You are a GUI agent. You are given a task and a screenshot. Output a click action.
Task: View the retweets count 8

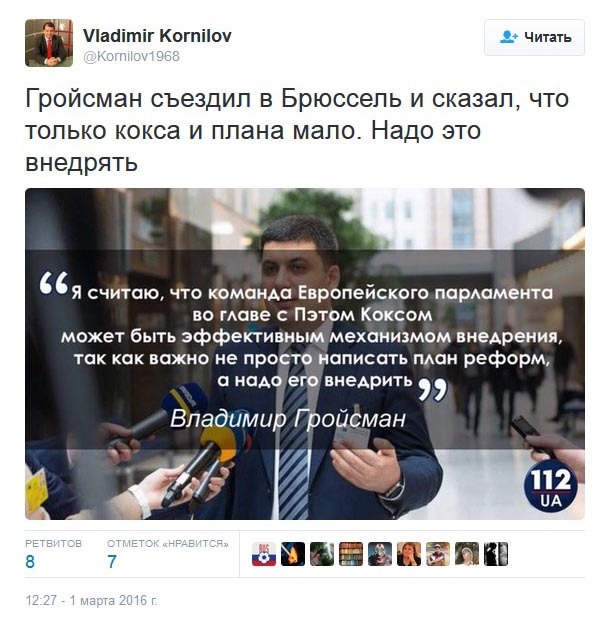30,562
